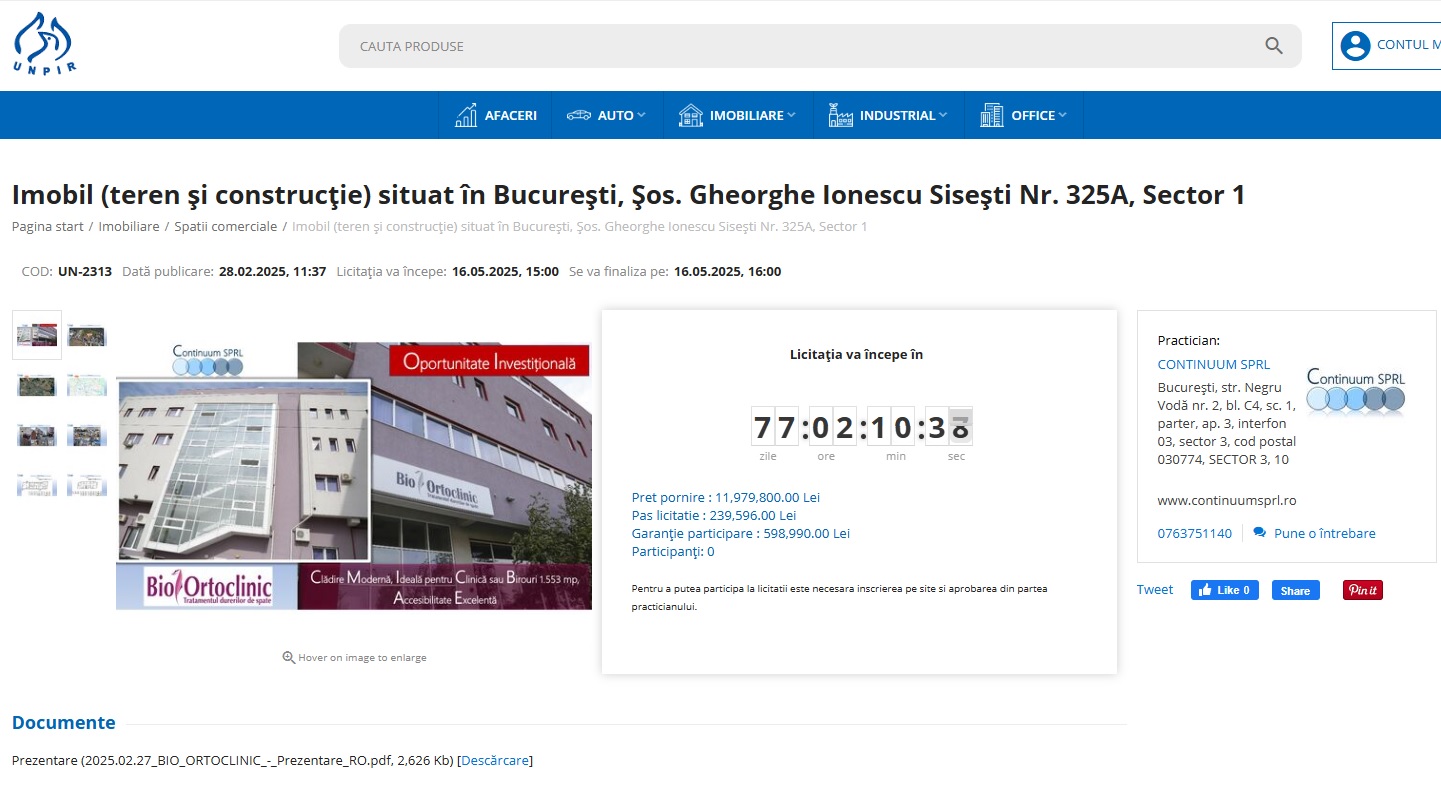Click the Imobiliare house icon
The width and height of the screenshot is (1441, 806).
pyautogui.click(x=690, y=115)
